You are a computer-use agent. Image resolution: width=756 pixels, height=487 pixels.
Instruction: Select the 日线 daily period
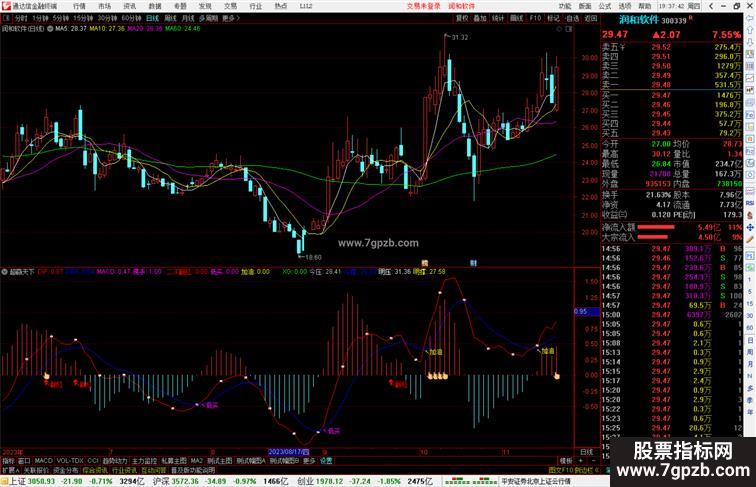click(152, 18)
